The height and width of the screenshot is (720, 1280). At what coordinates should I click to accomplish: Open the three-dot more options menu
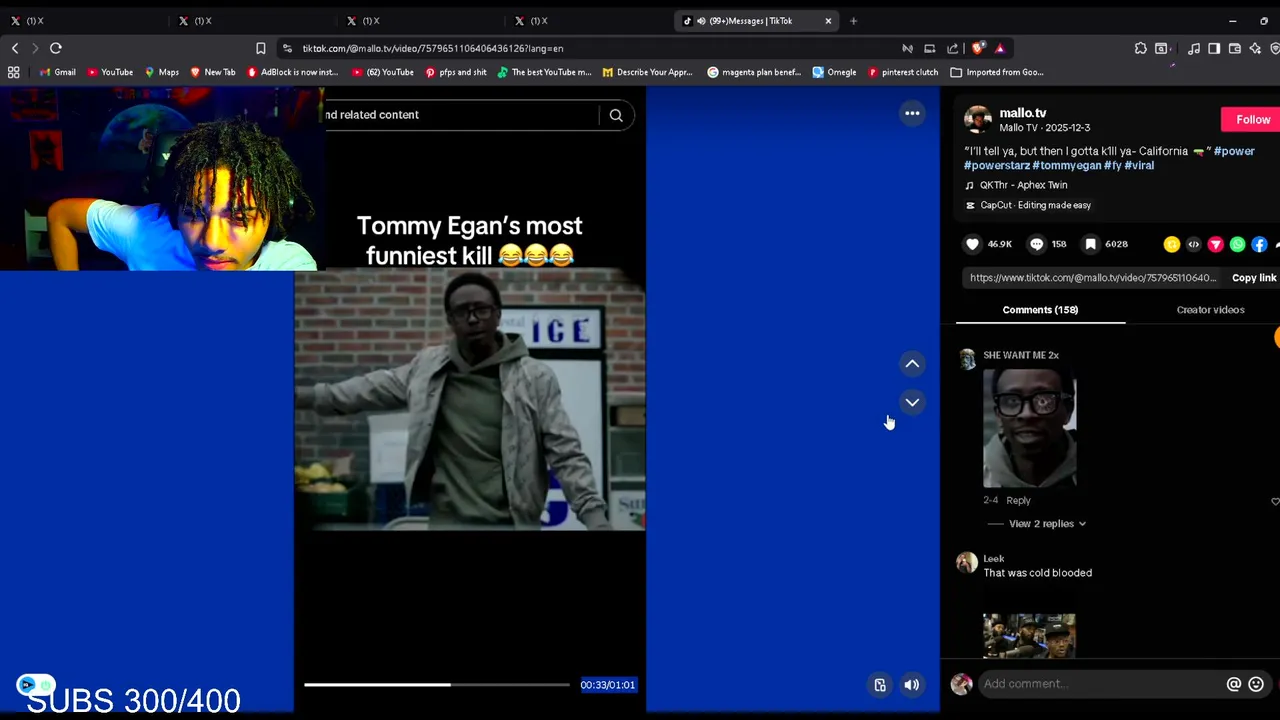[x=912, y=114]
